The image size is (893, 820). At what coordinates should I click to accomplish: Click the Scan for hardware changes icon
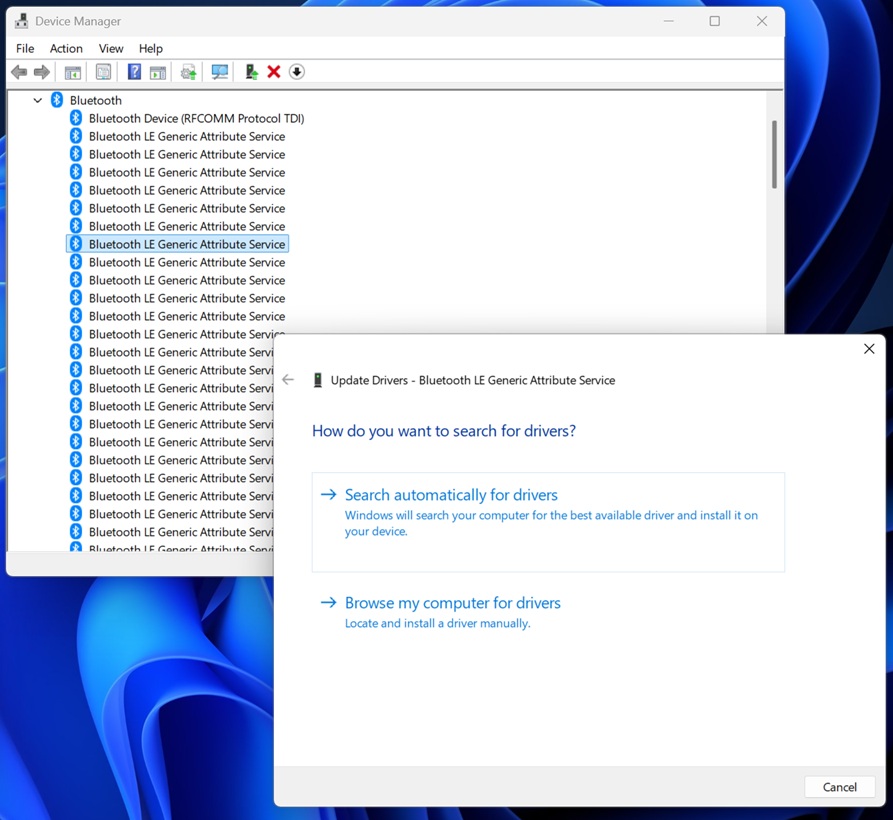tap(218, 71)
